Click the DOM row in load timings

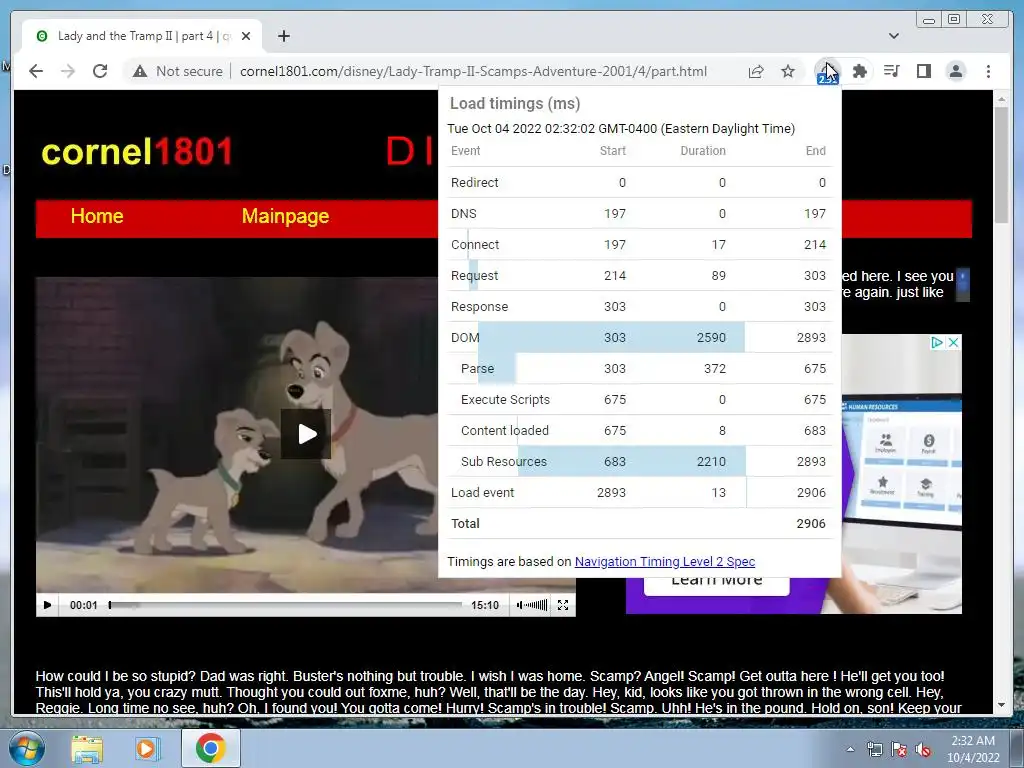click(x=639, y=338)
